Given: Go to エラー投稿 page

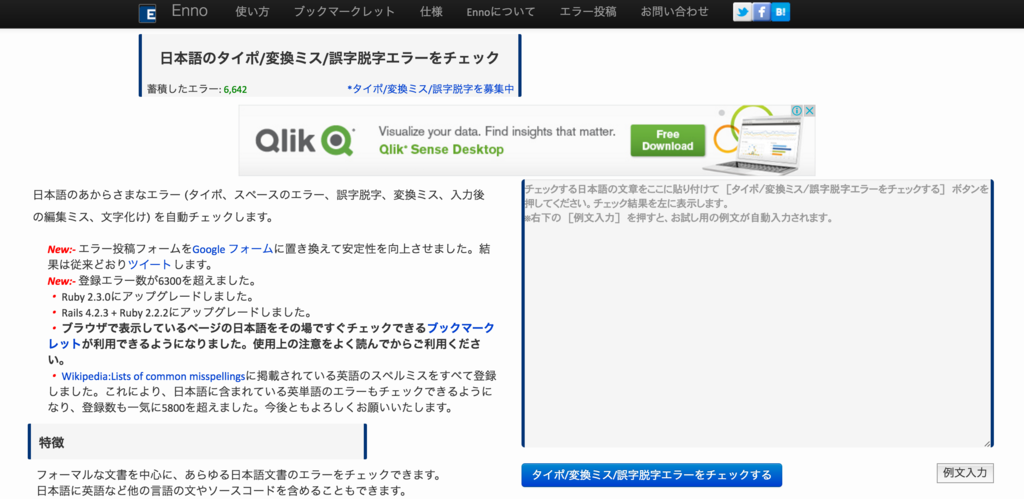Looking at the screenshot, I should tap(588, 12).
